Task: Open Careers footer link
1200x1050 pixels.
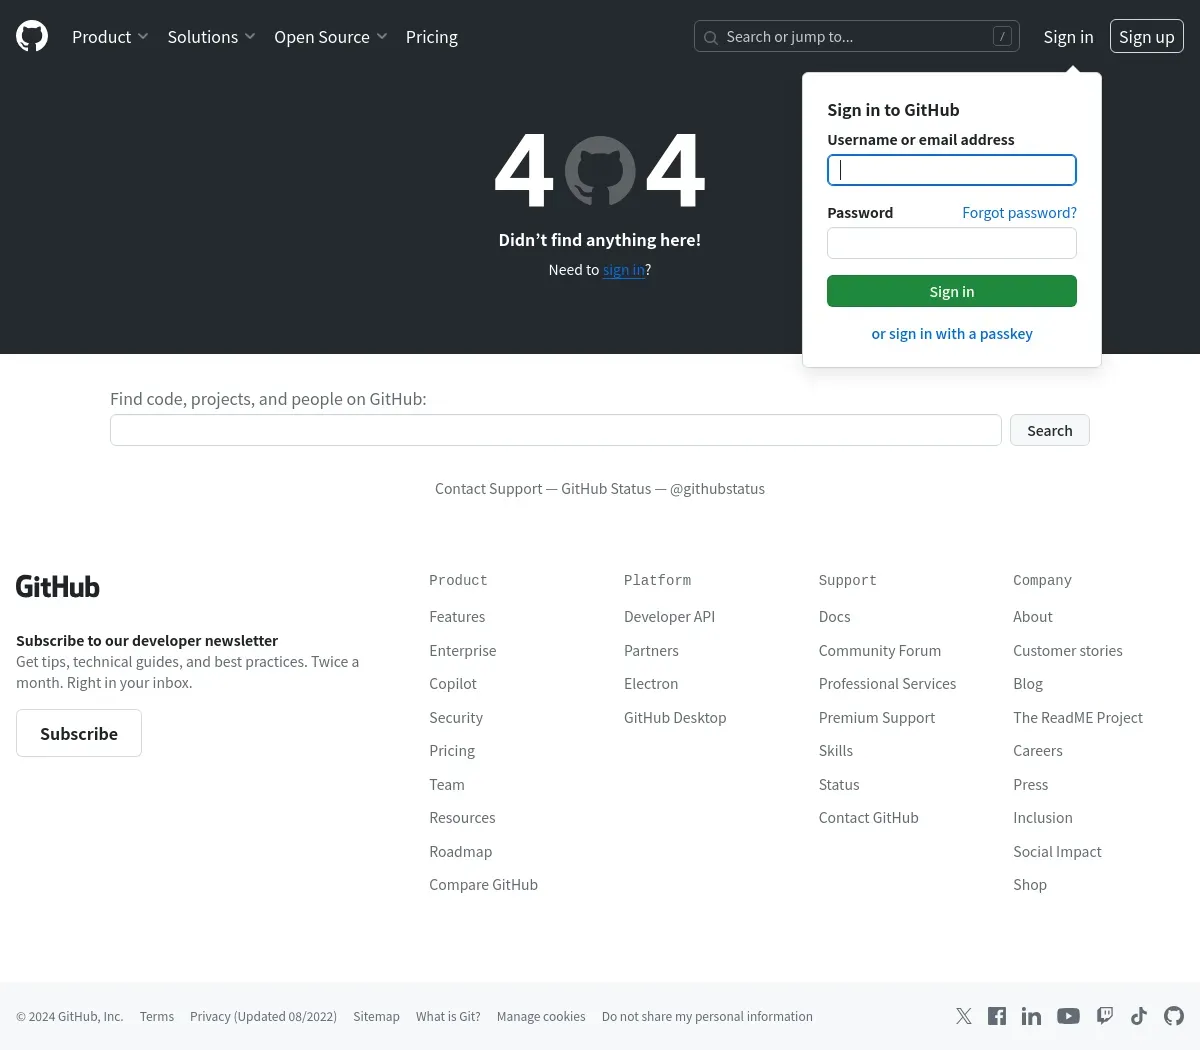Action: click(1038, 751)
